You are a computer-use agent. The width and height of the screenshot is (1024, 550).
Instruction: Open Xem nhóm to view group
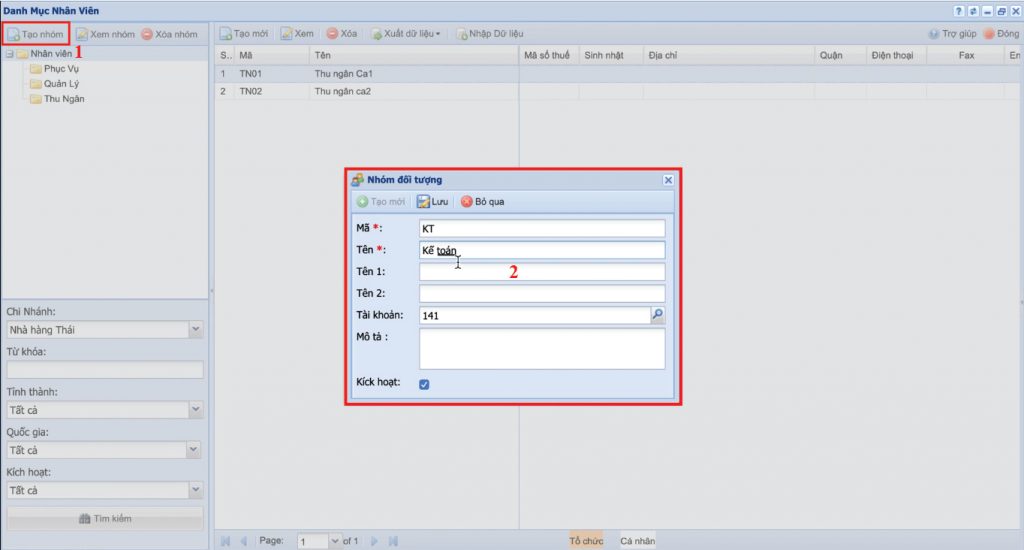click(105, 34)
